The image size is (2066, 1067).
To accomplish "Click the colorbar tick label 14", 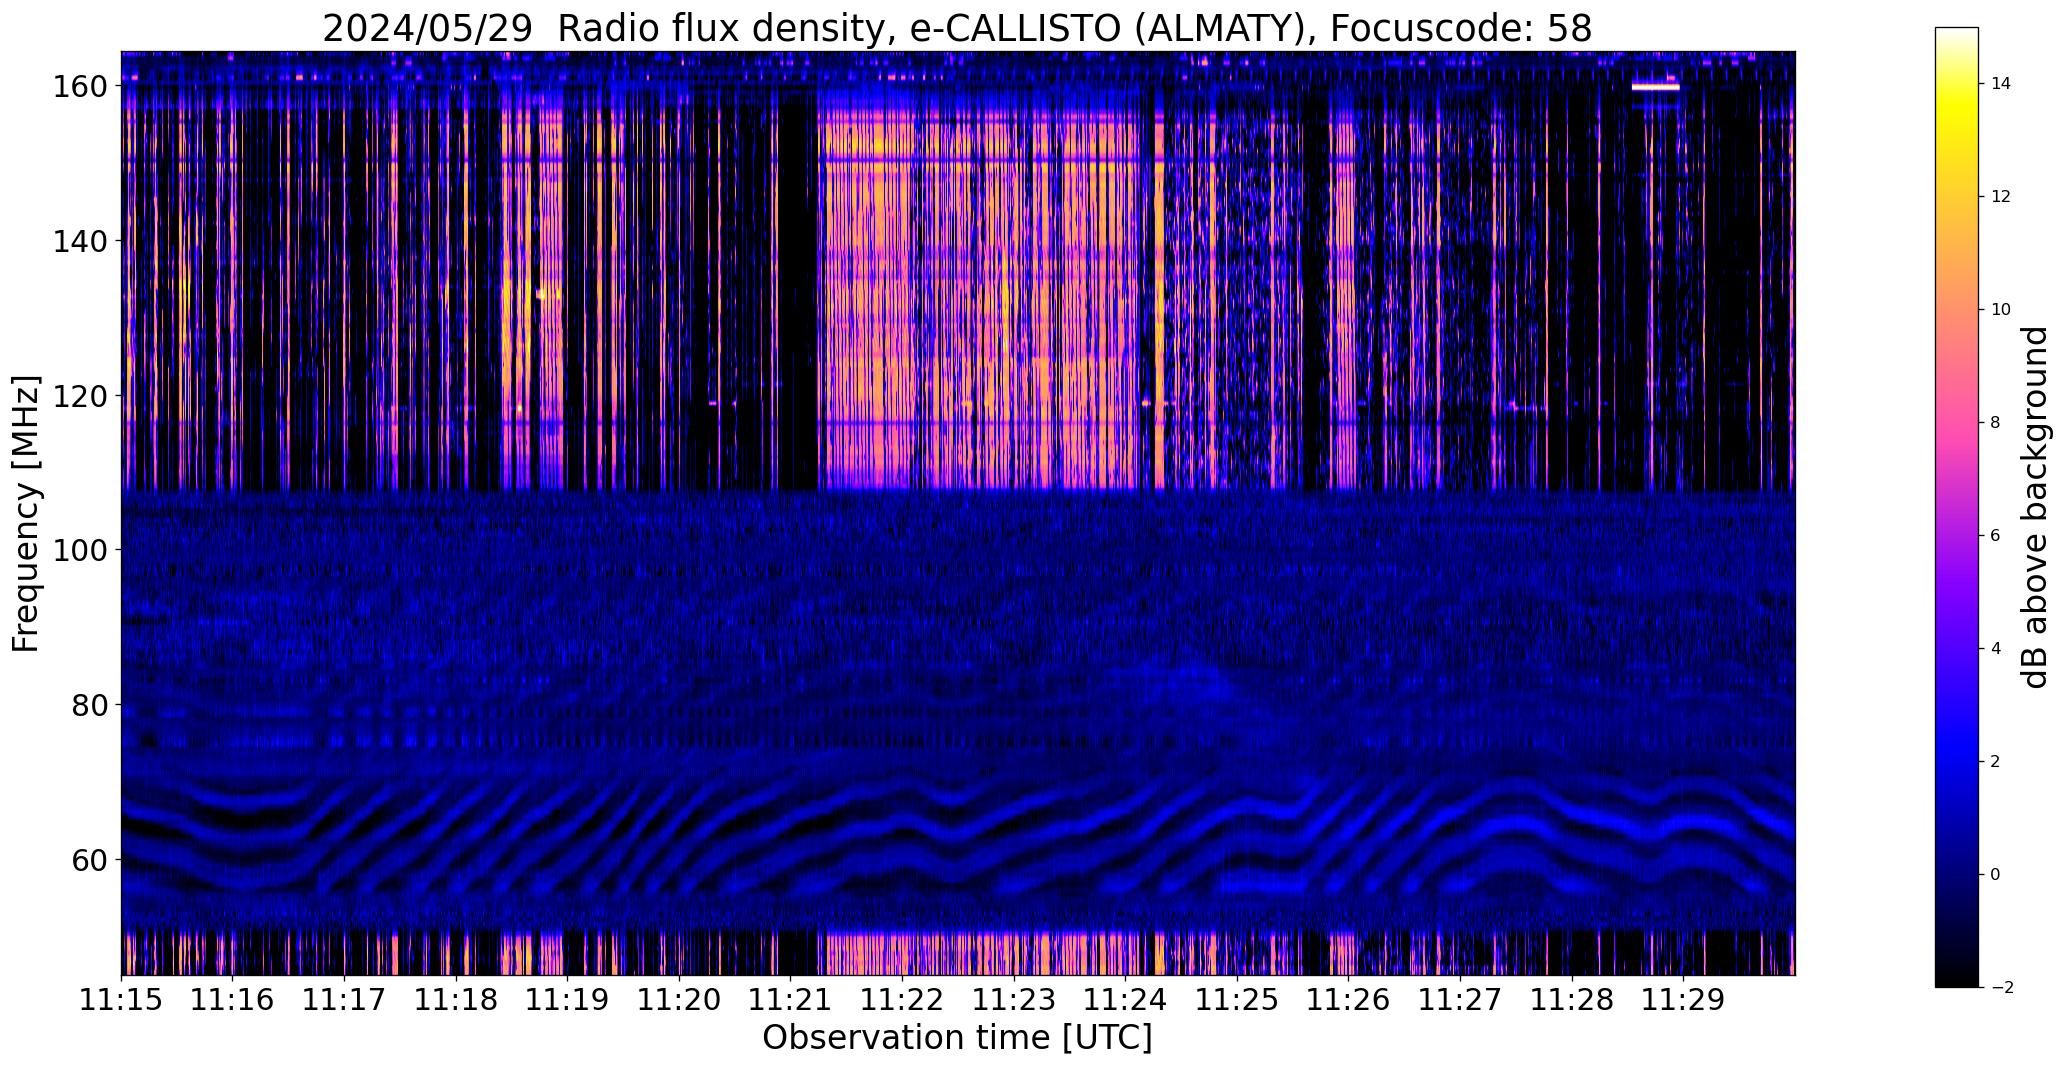I will pos(2001,84).
